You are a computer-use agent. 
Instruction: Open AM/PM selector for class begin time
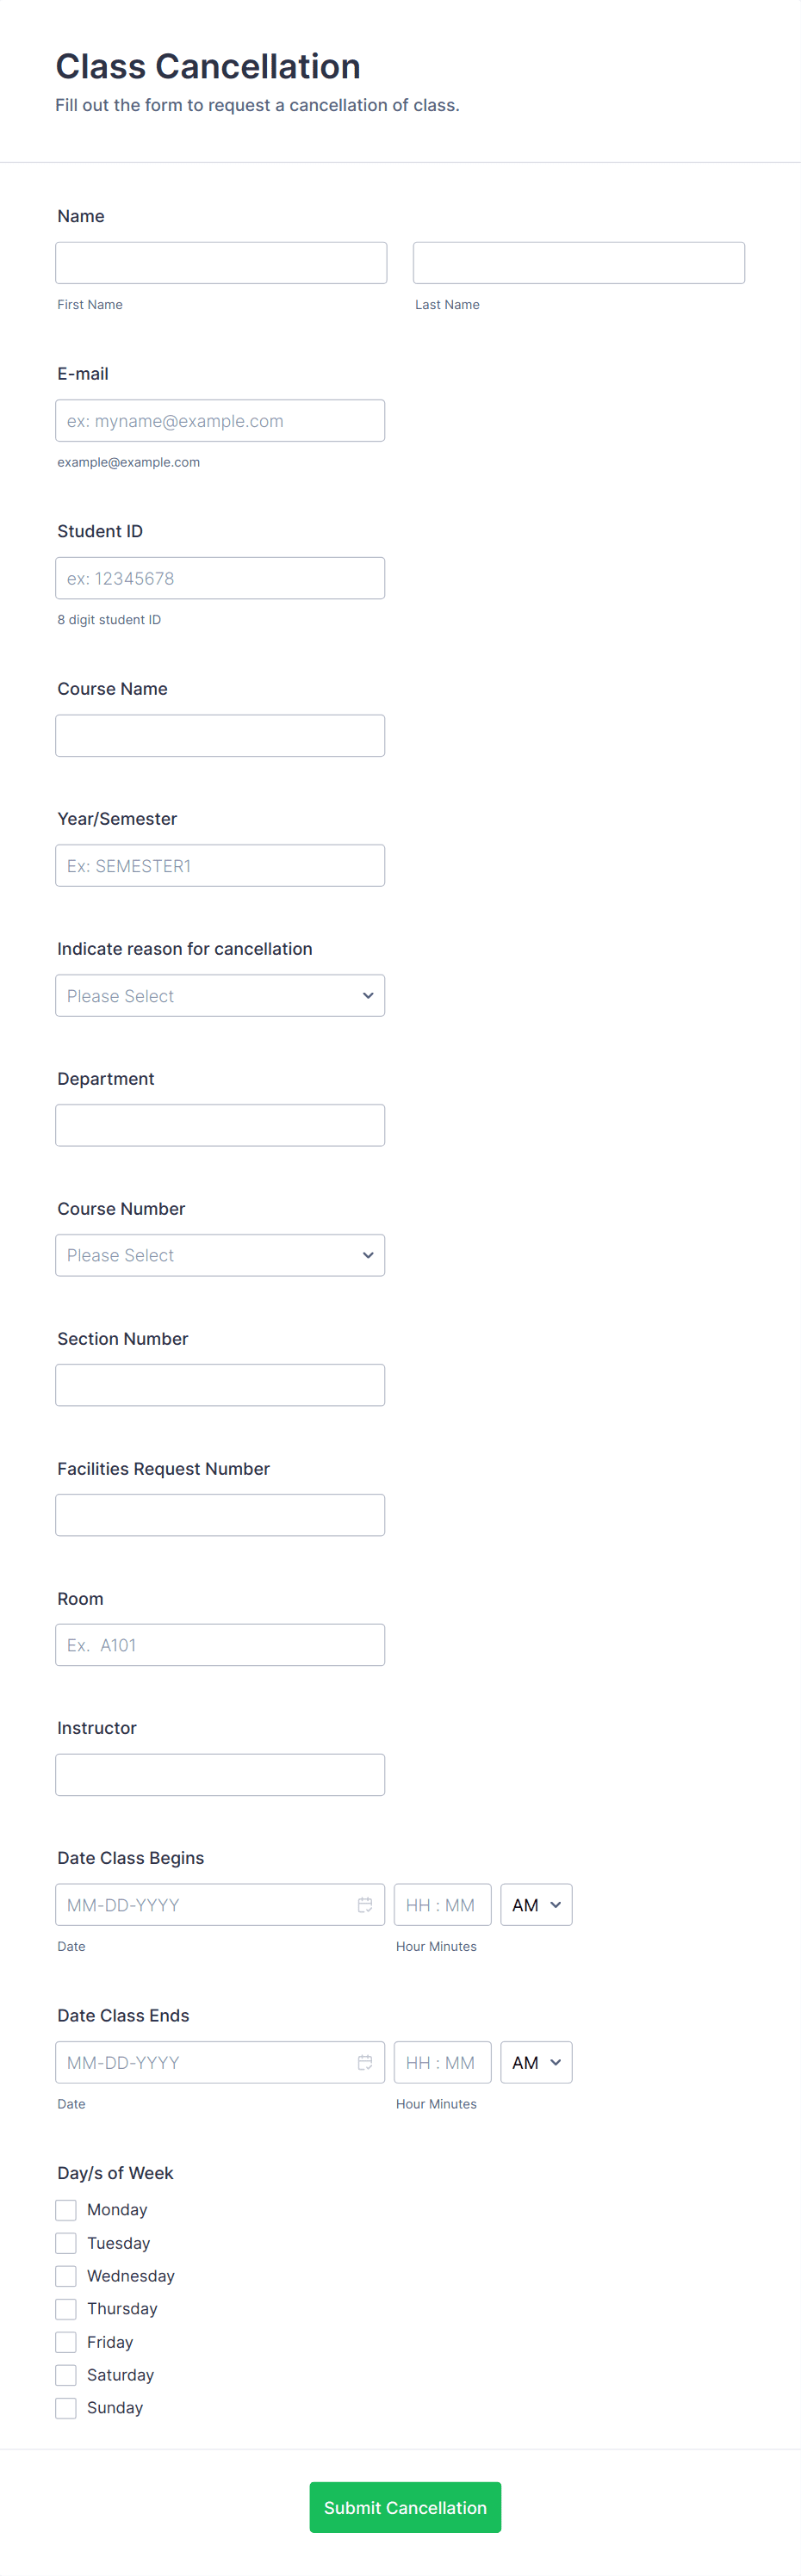click(x=536, y=1905)
